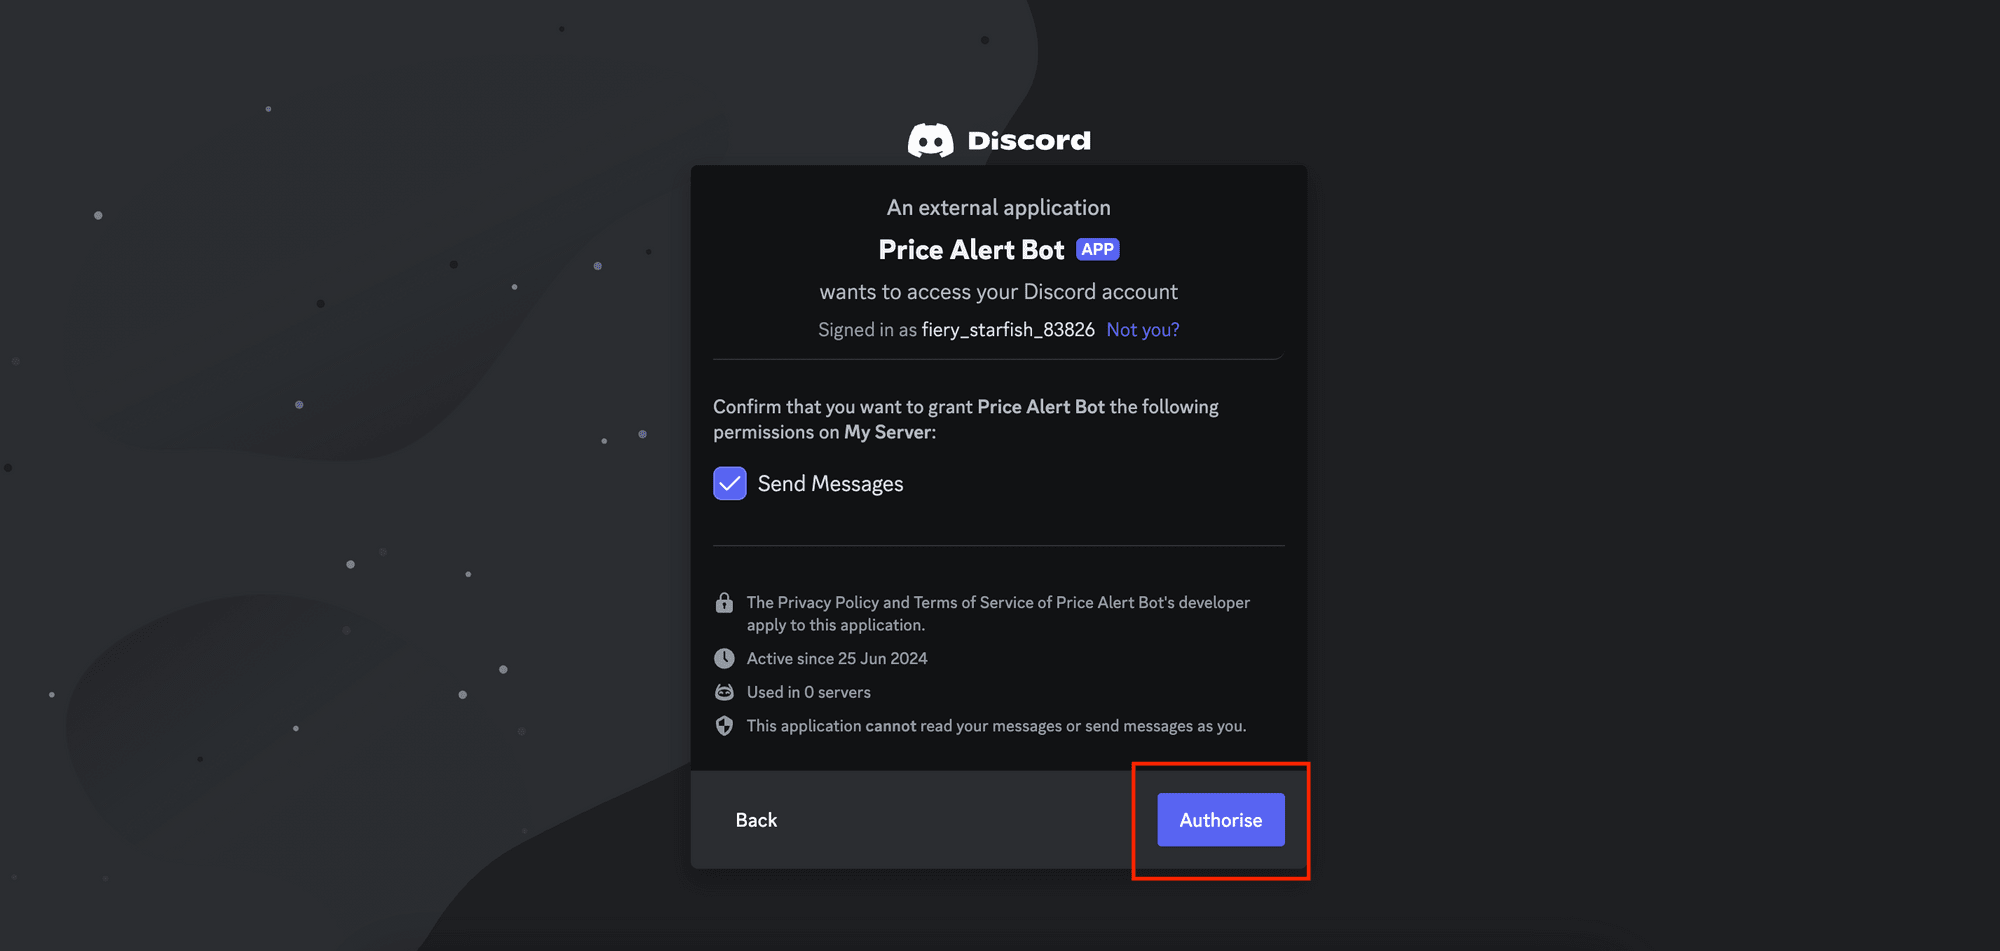The width and height of the screenshot is (2000, 951).
Task: Click the Back button
Action: pos(757,819)
